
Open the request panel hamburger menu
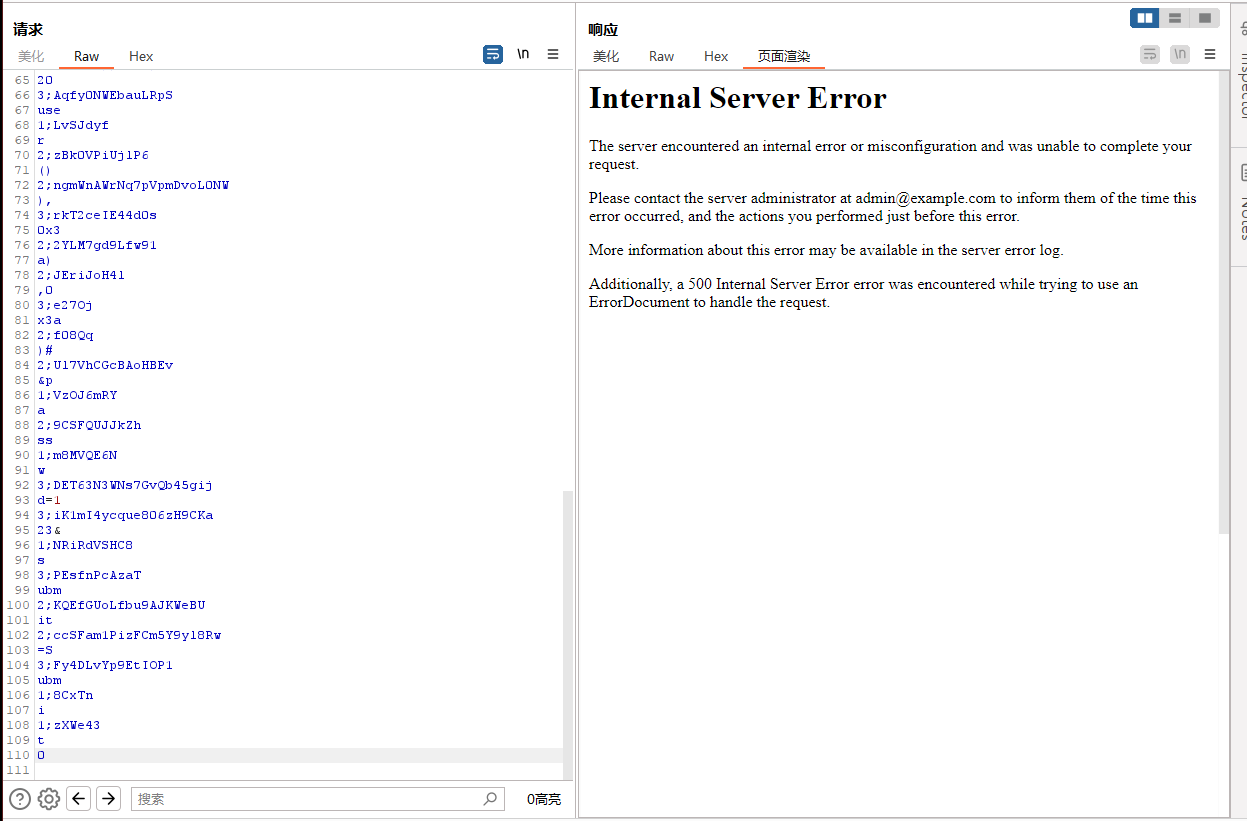pos(553,55)
